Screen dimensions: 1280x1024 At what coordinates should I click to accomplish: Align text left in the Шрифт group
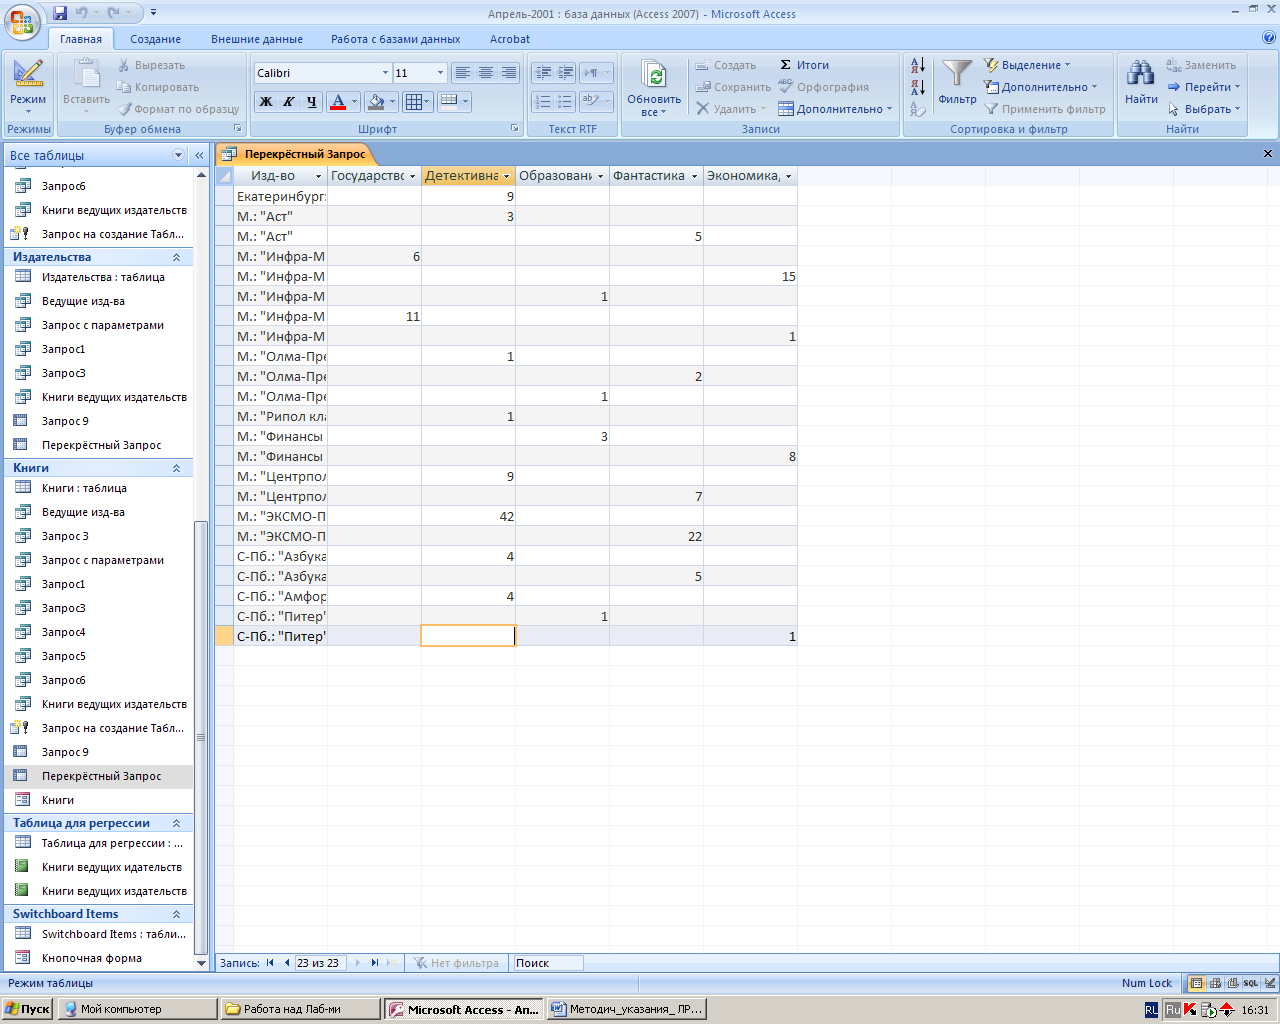462,73
